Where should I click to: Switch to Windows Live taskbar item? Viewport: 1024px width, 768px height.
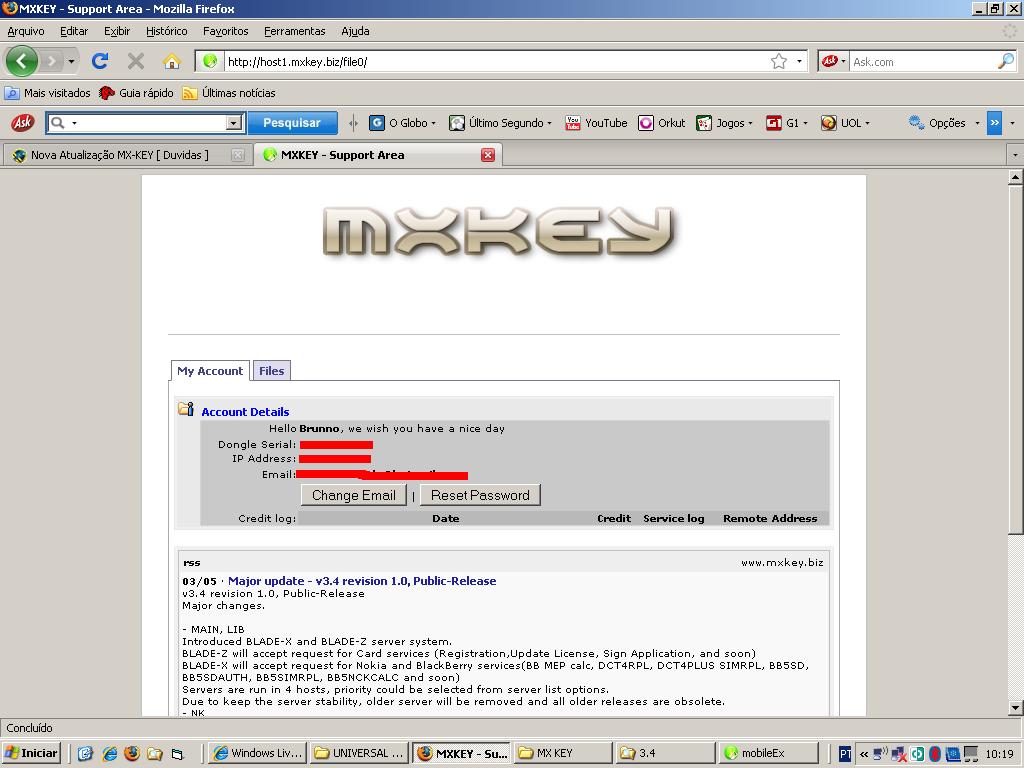(x=258, y=753)
